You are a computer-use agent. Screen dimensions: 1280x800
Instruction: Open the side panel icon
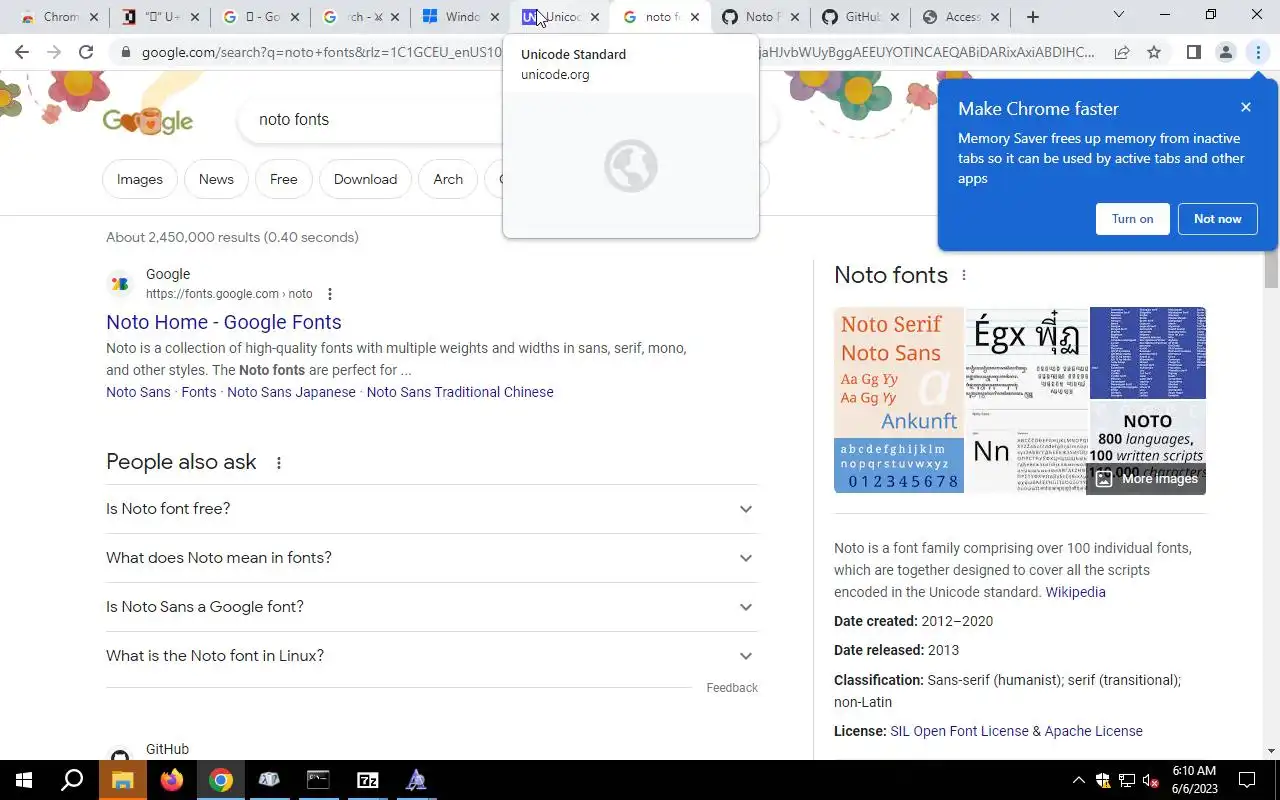click(1193, 52)
